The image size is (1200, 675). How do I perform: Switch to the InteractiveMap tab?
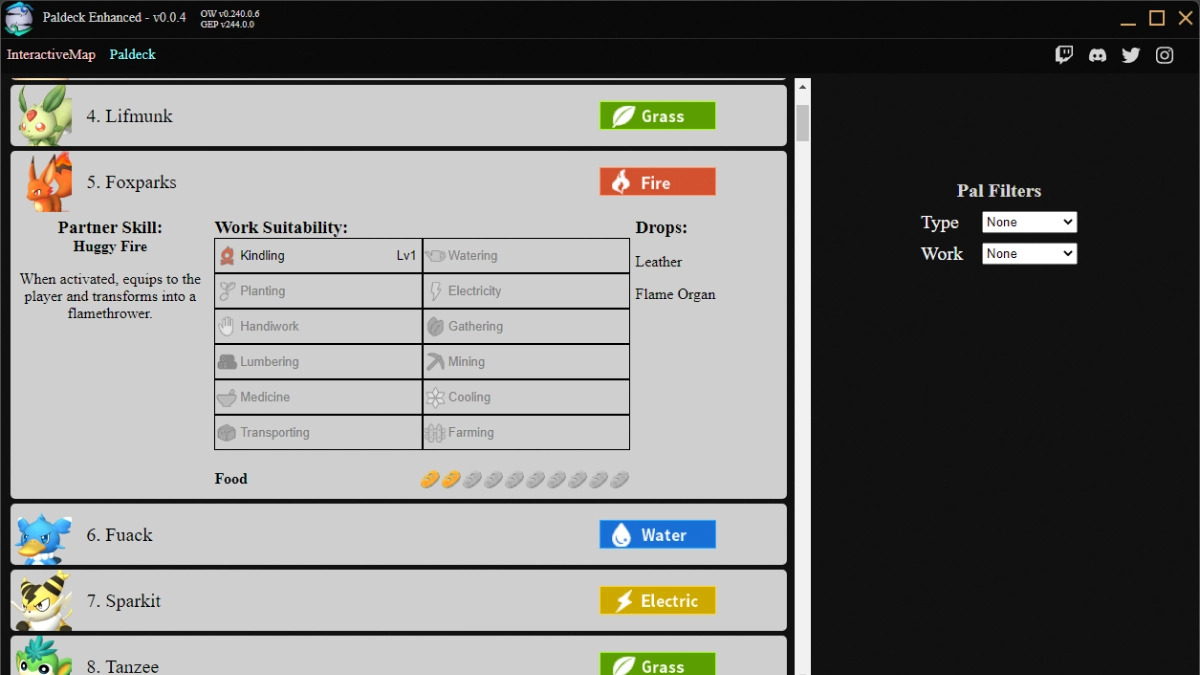click(51, 55)
